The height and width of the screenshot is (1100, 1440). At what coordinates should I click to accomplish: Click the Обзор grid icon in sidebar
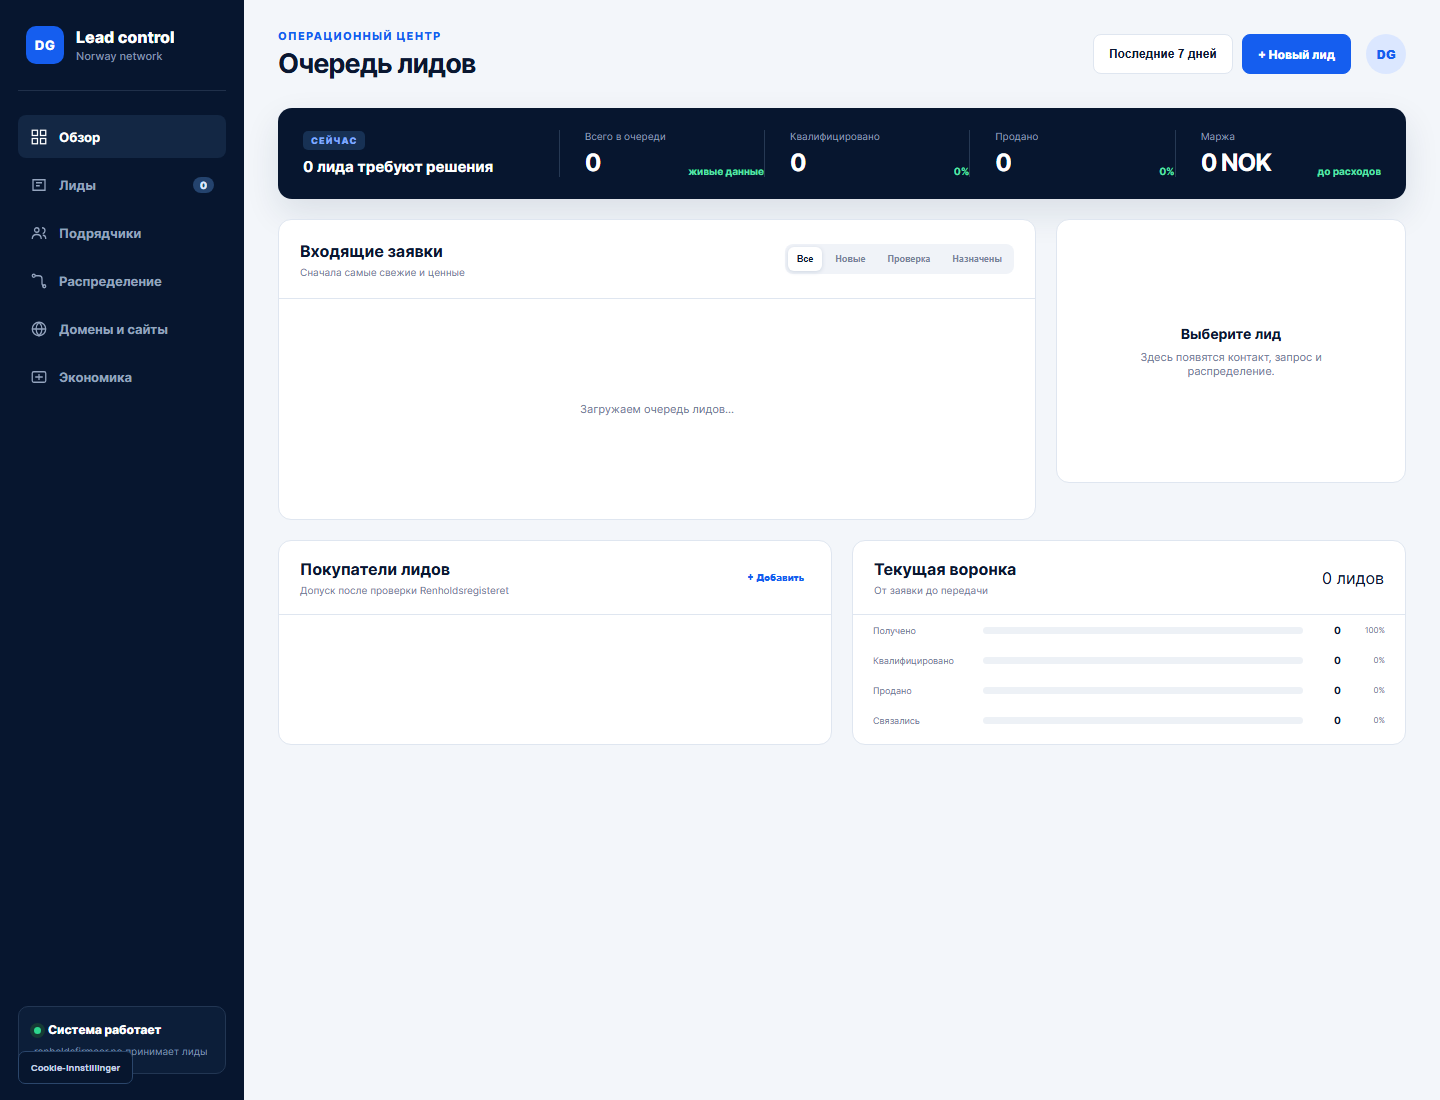pyautogui.click(x=39, y=137)
